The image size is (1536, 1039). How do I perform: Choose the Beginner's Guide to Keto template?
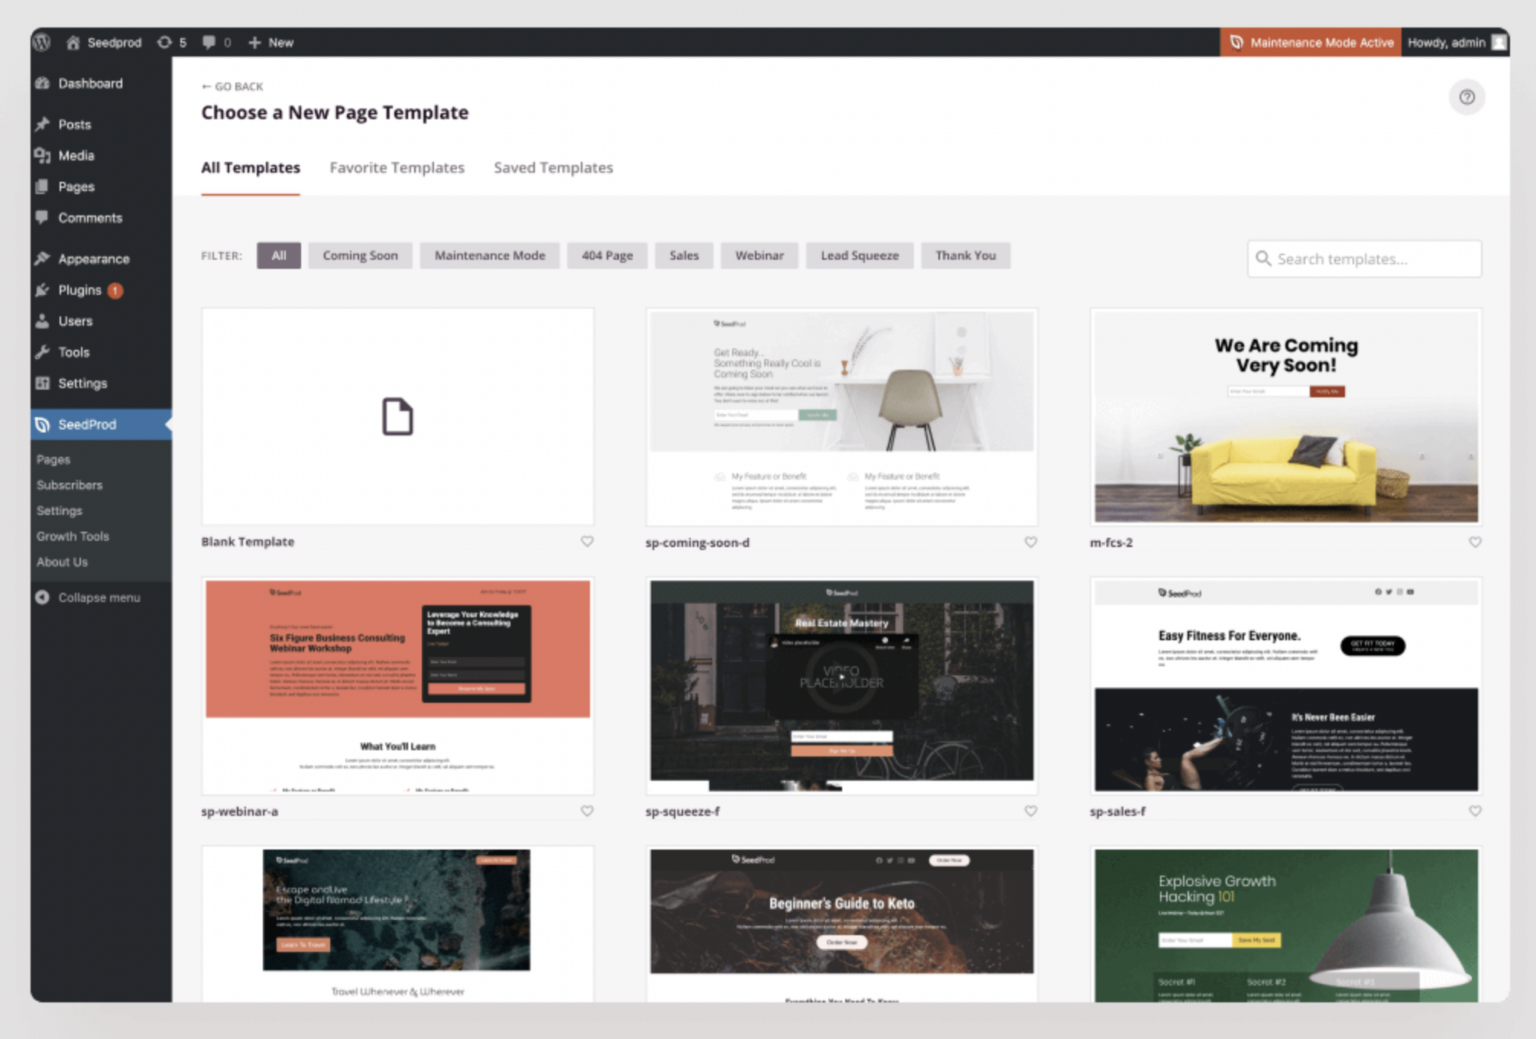click(842, 924)
